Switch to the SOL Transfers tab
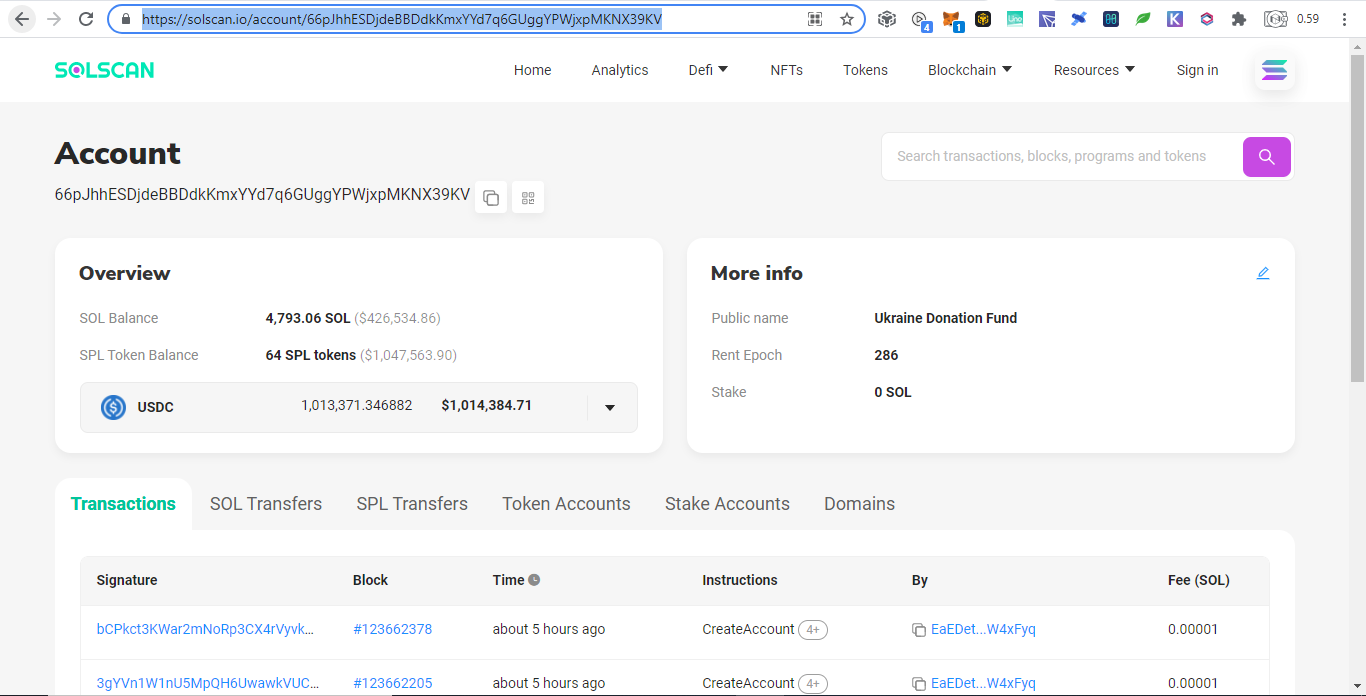1366x696 pixels. point(266,504)
